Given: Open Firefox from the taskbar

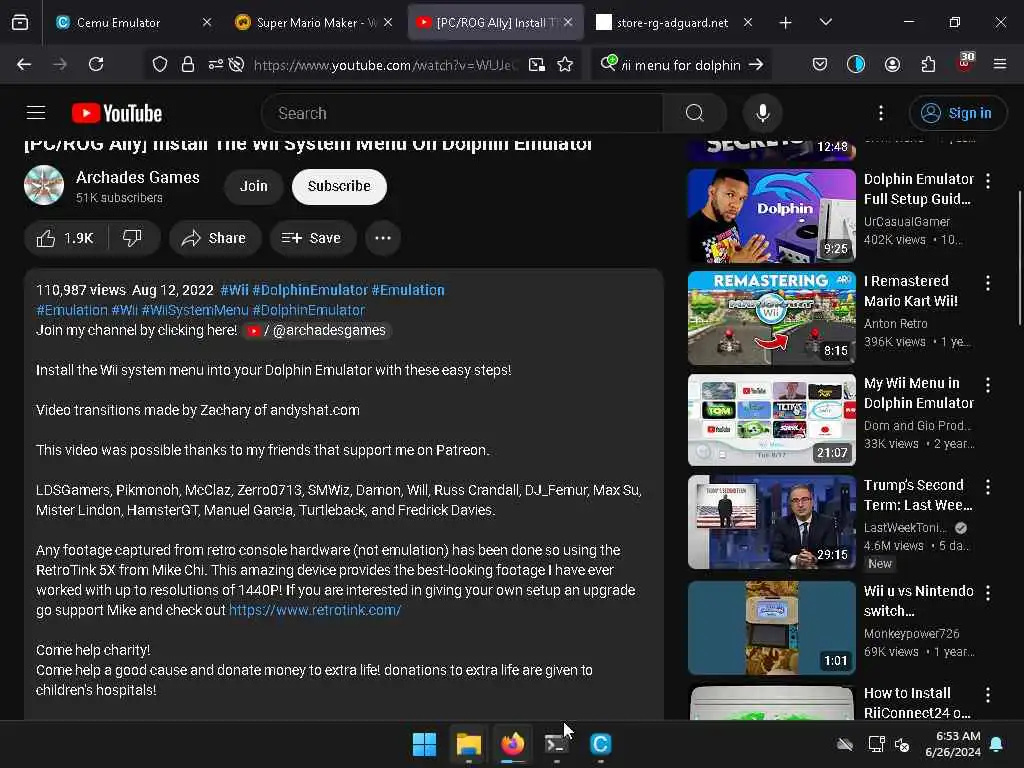Looking at the screenshot, I should (513, 744).
